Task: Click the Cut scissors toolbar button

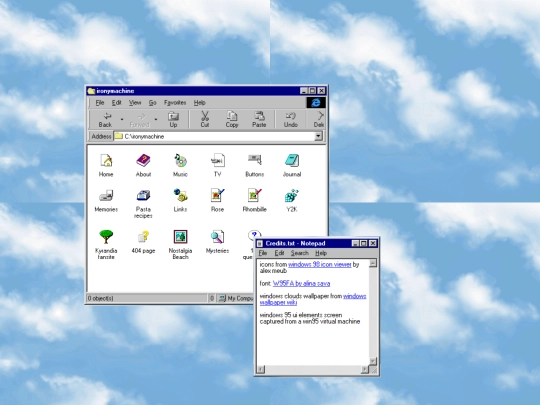Action: pyautogui.click(x=205, y=120)
